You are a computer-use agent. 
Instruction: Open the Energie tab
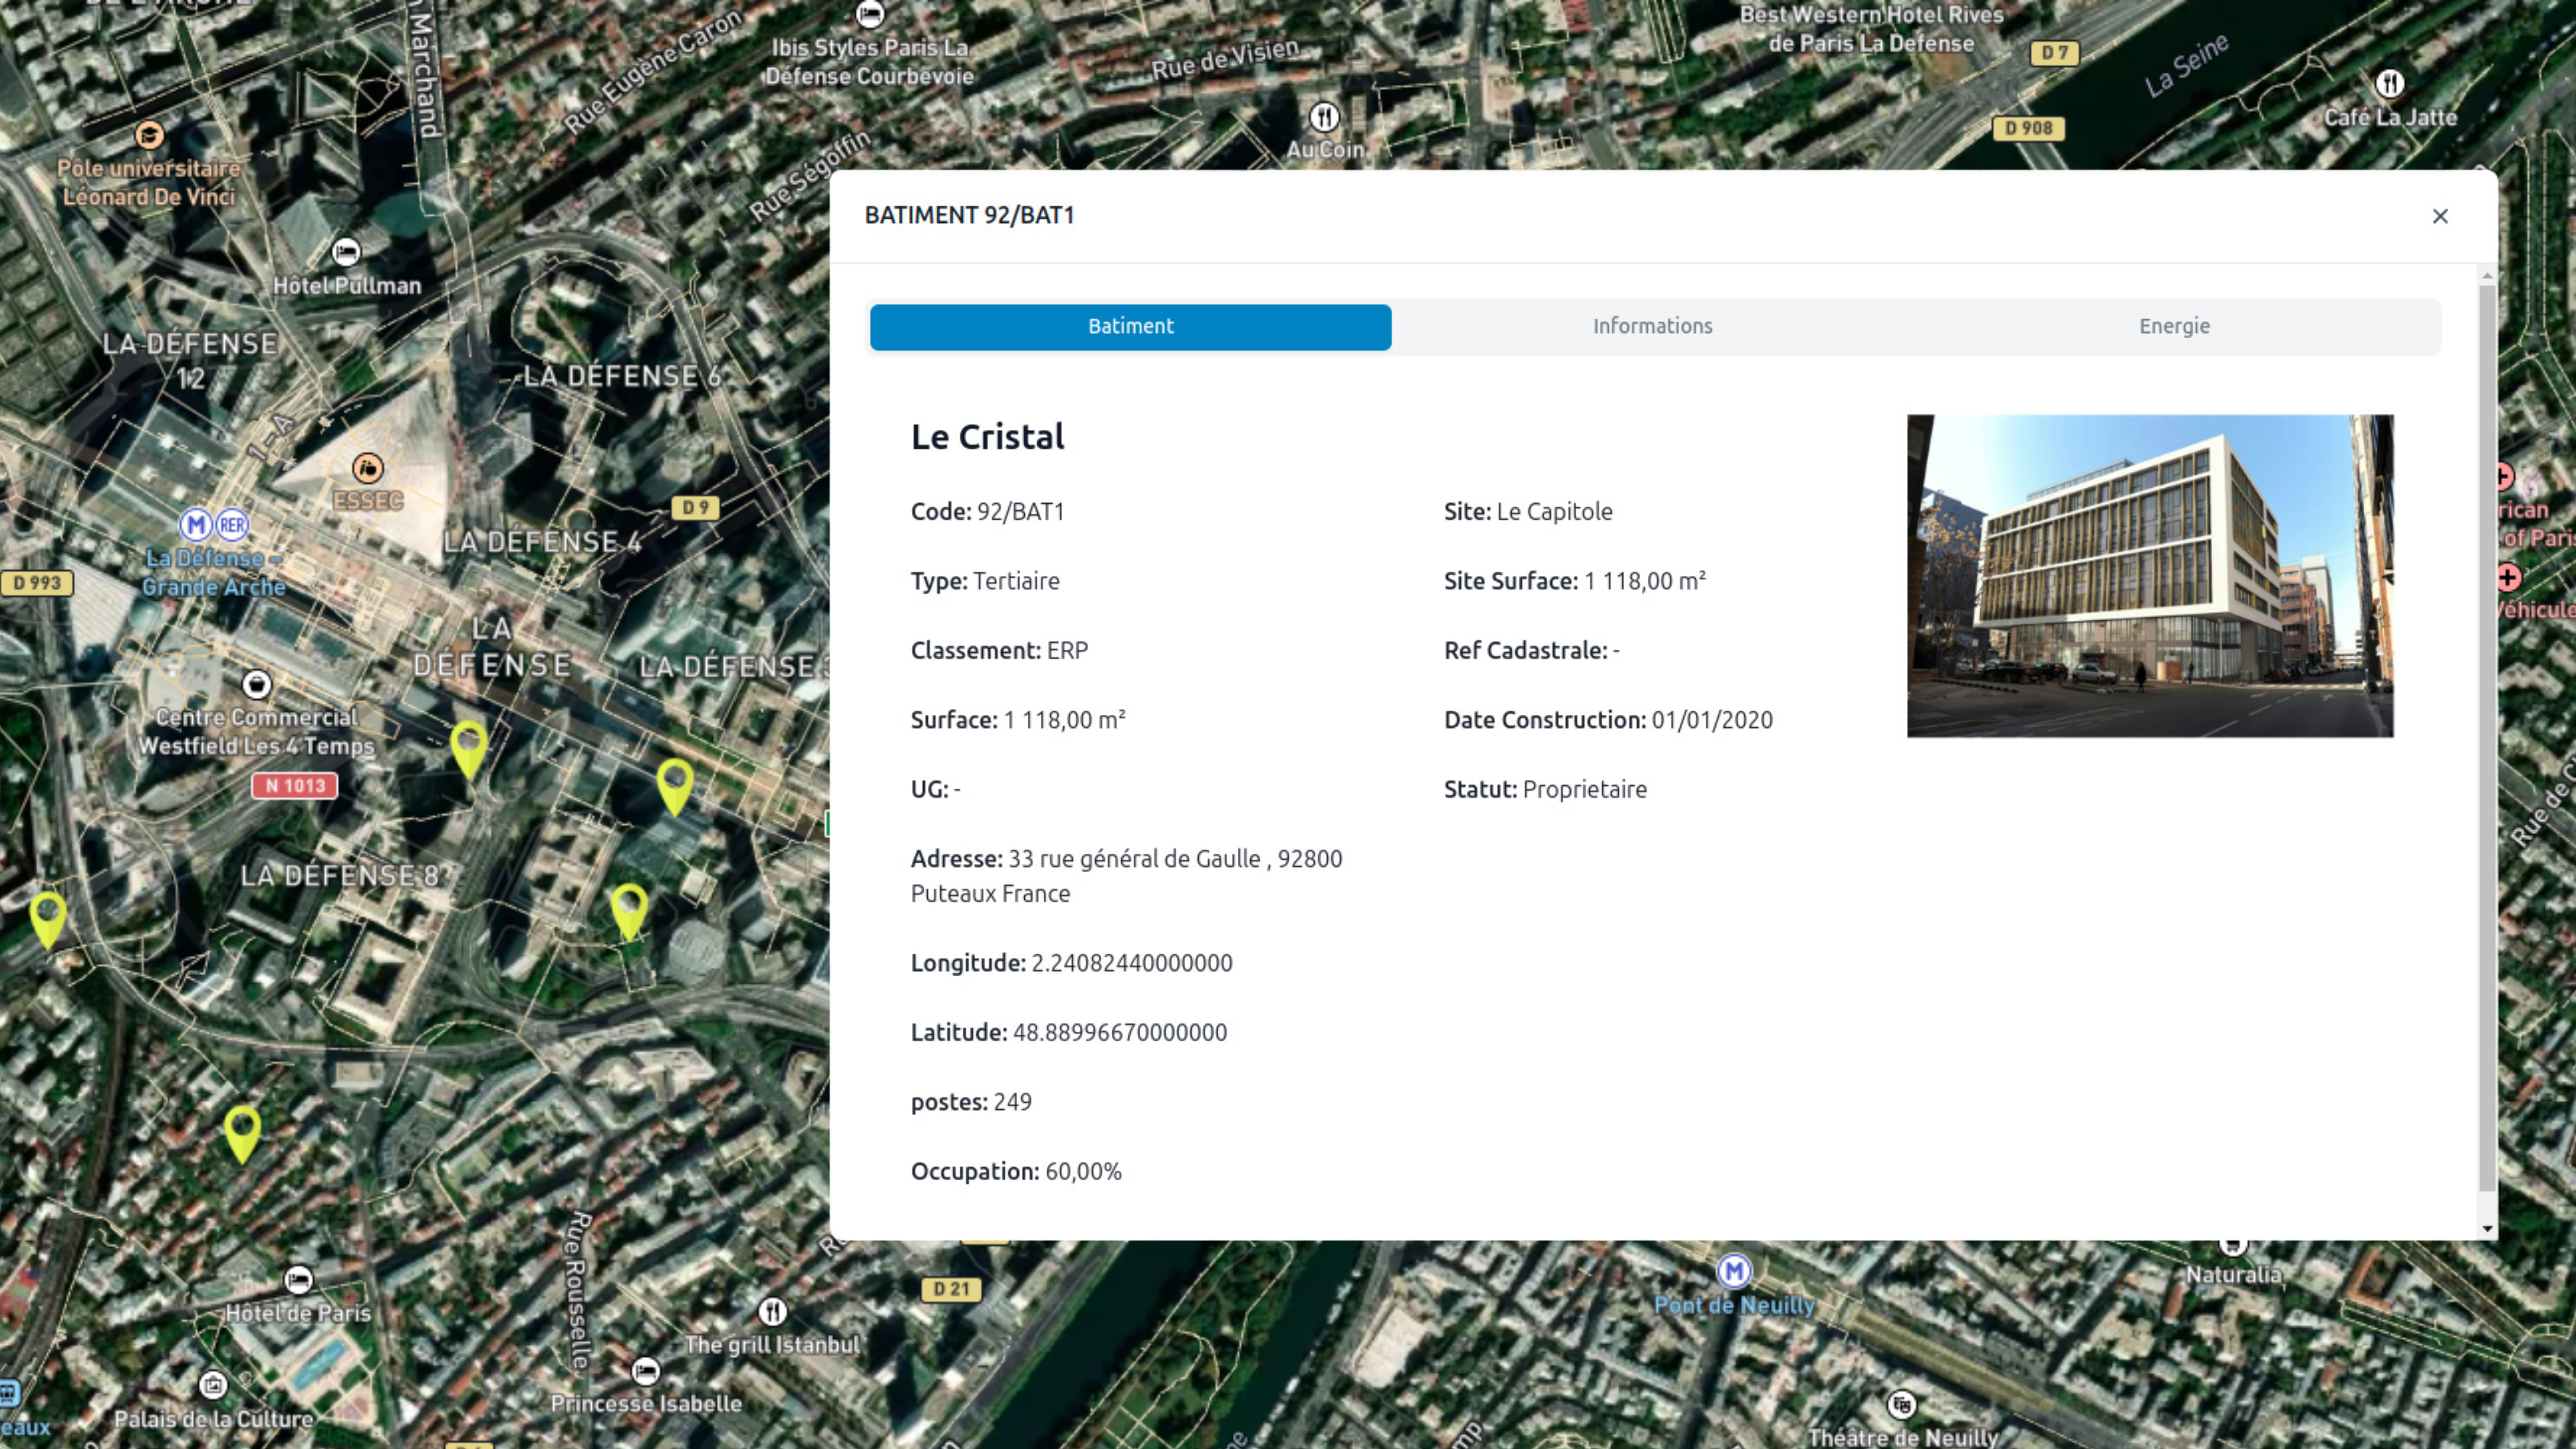(2174, 326)
